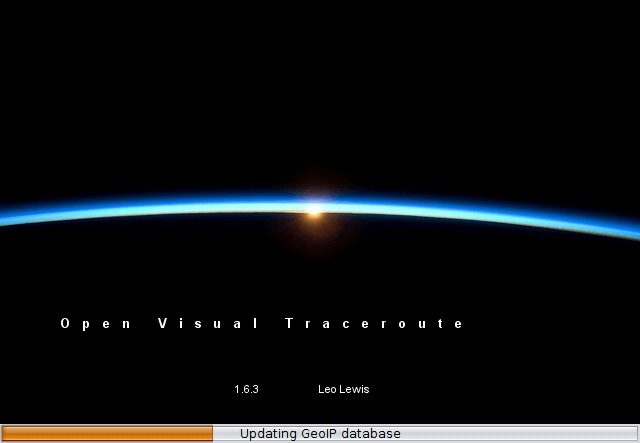This screenshot has width=640, height=443.
Task: Click the unfilled right part of progress bar
Action: pos(520,433)
